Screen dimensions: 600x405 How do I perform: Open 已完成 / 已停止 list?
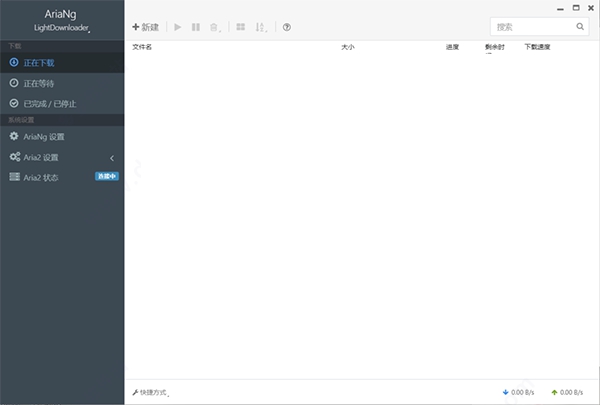click(62, 103)
